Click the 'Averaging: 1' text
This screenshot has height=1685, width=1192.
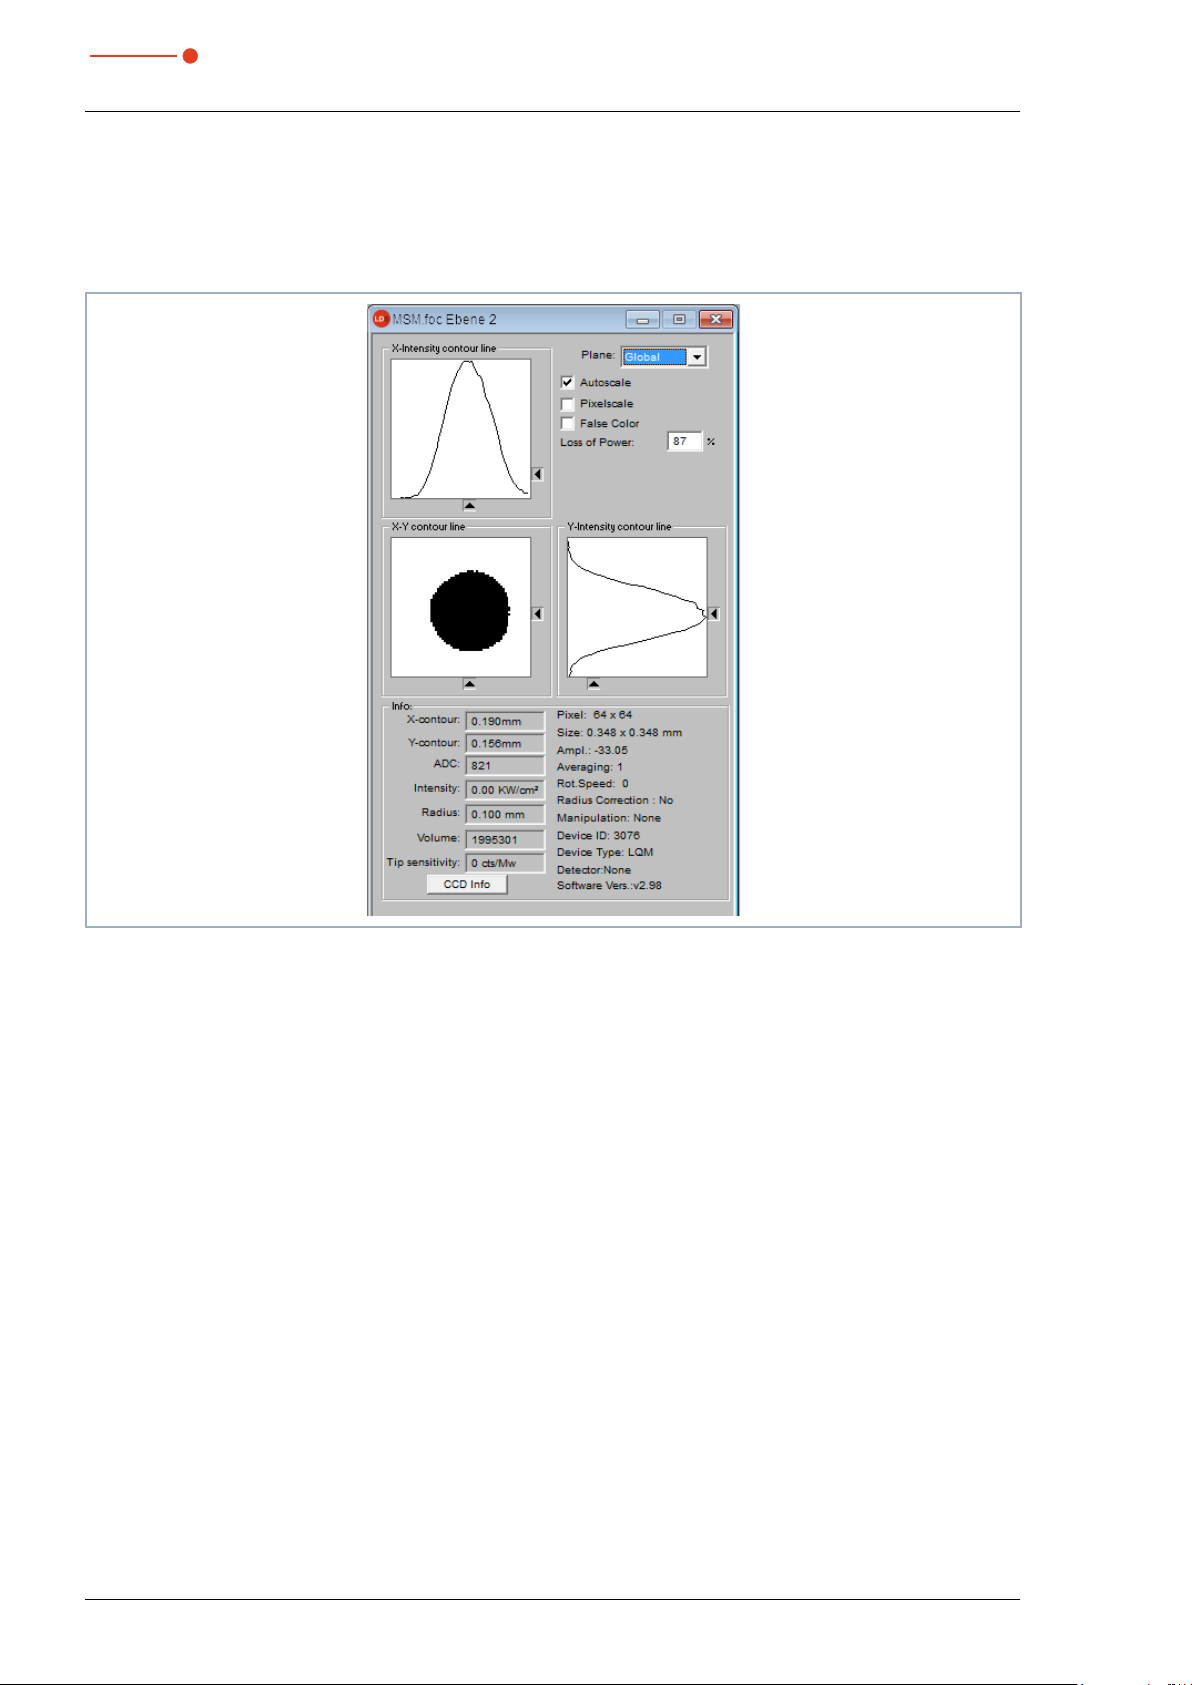click(590, 767)
